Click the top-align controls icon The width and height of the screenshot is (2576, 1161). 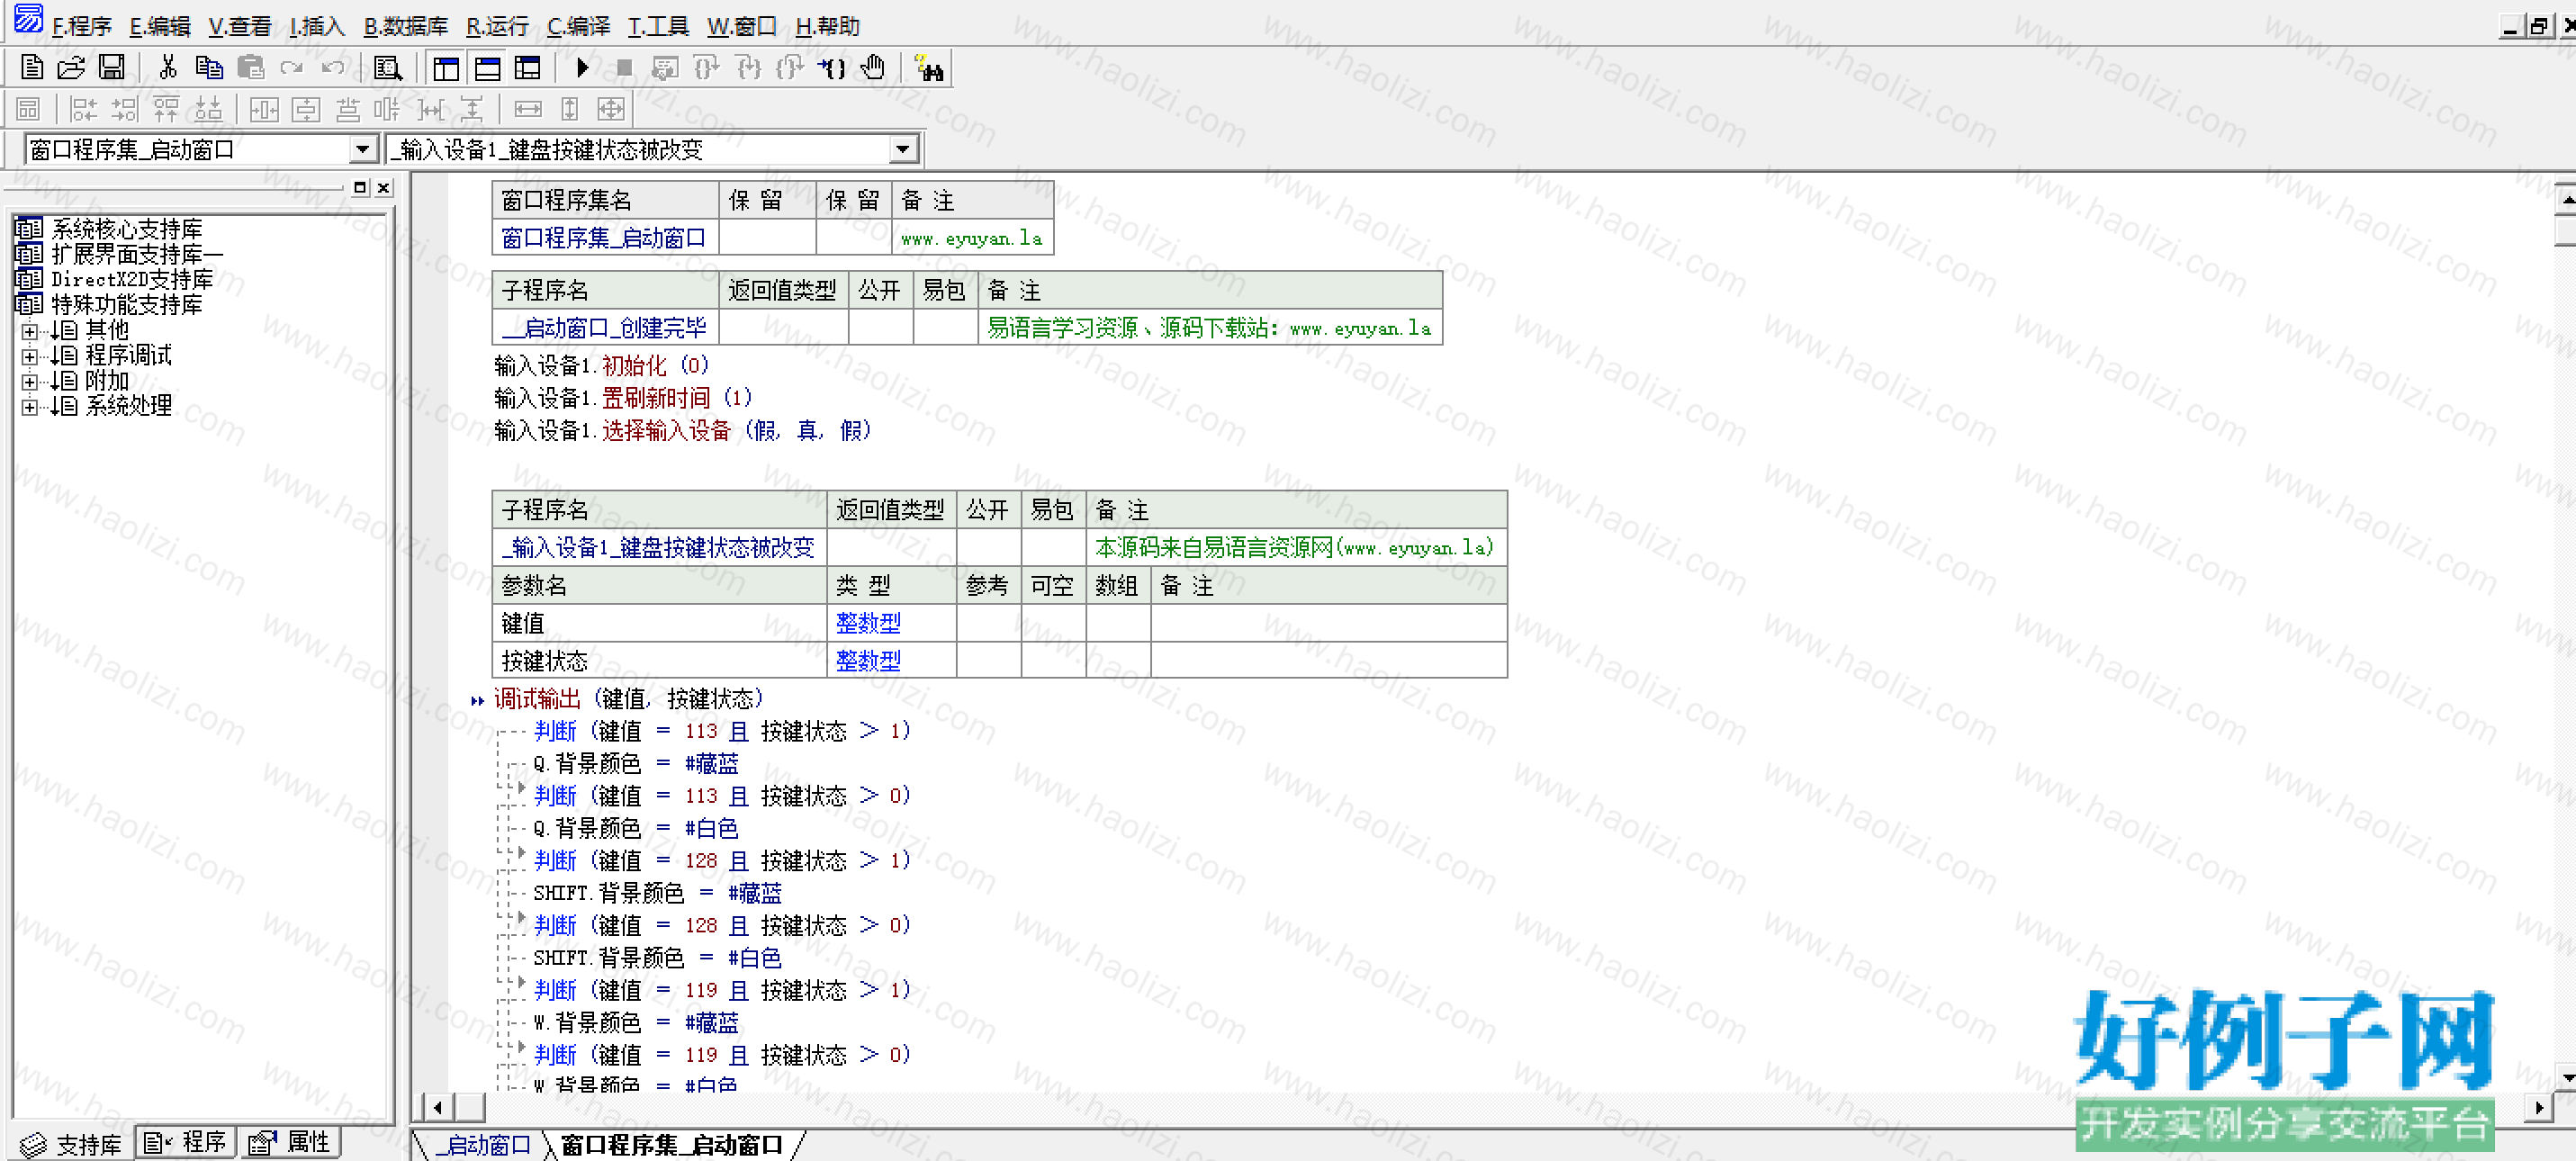pyautogui.click(x=167, y=109)
